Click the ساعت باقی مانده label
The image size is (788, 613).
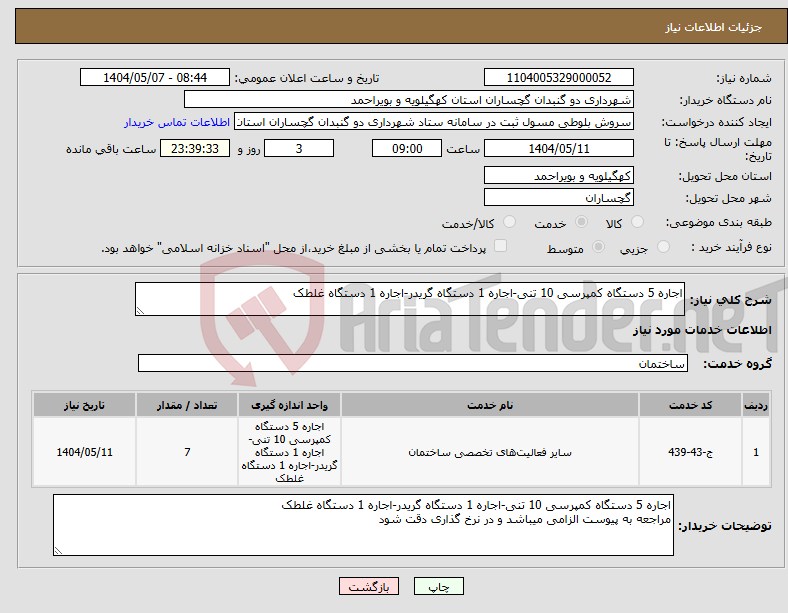click(x=111, y=149)
